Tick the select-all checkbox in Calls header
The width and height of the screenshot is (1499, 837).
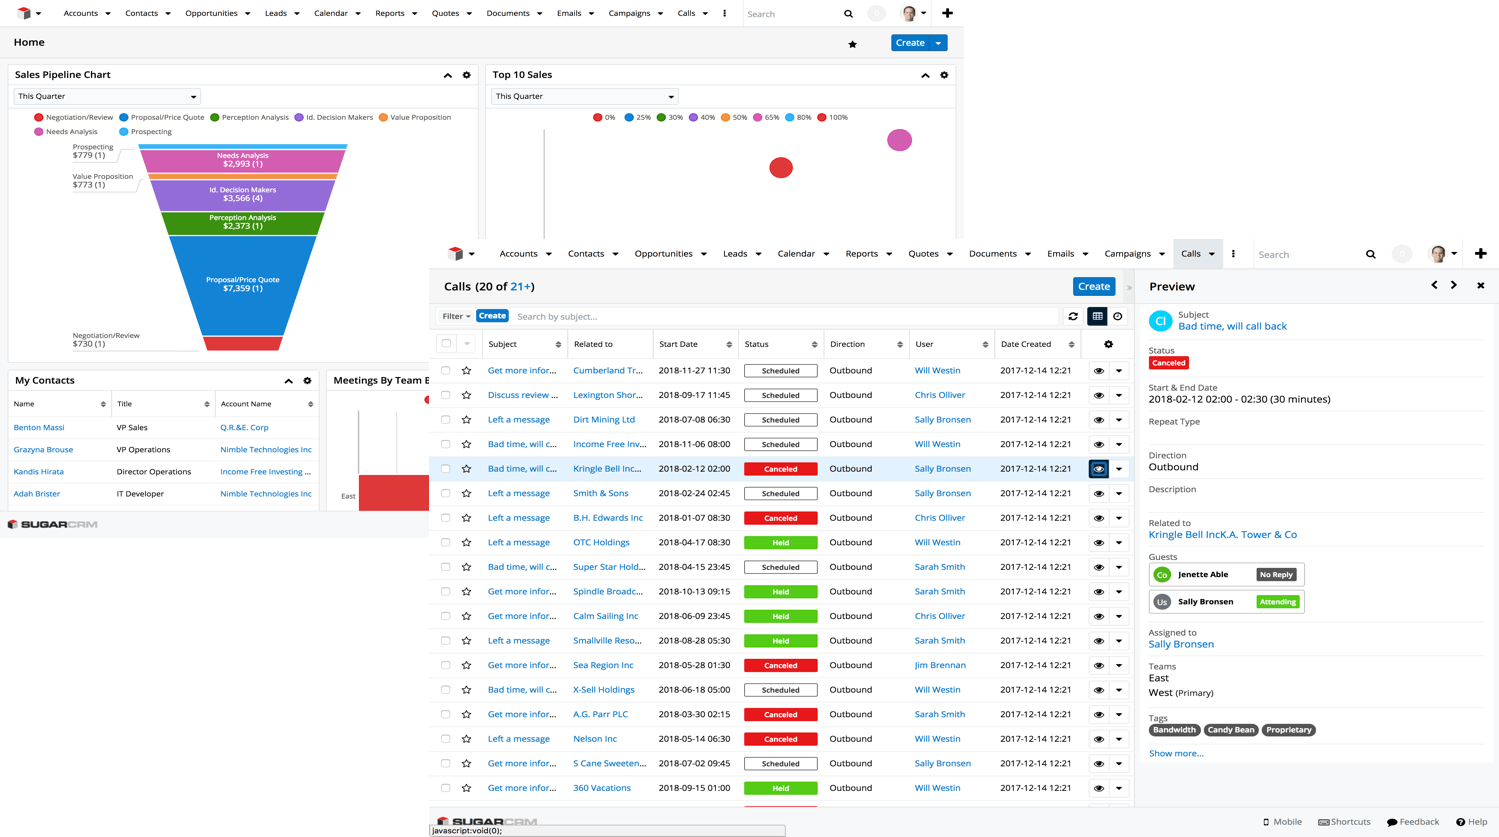[446, 344]
